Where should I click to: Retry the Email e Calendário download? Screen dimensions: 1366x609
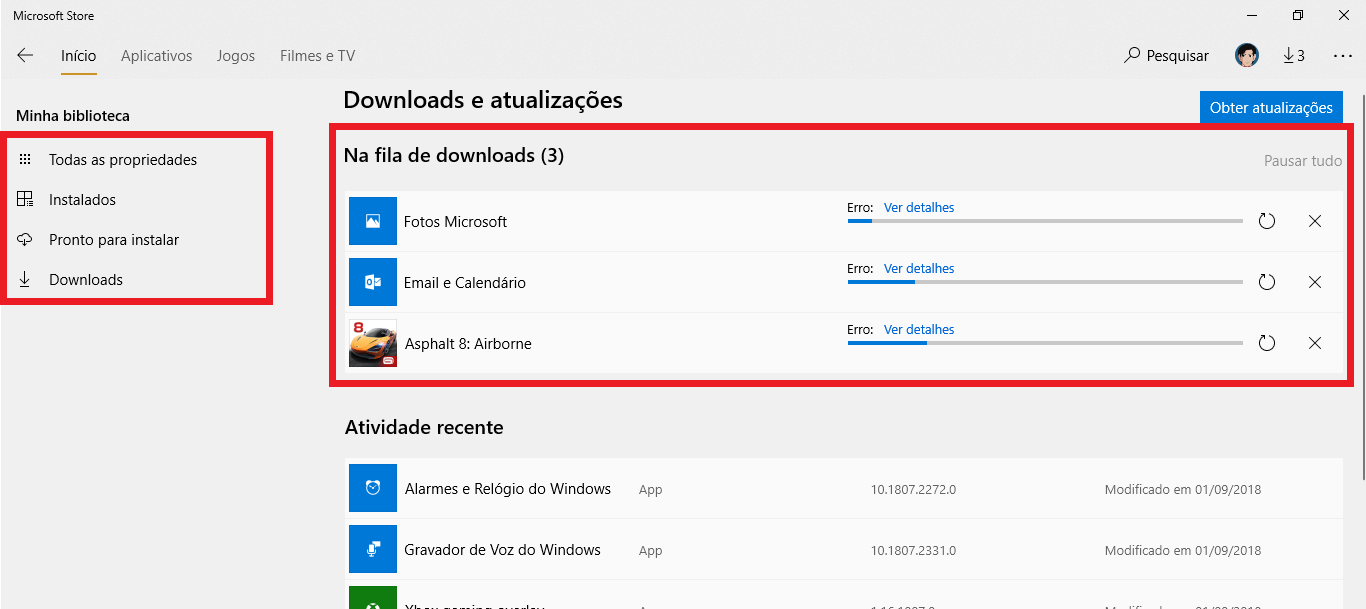1267,282
